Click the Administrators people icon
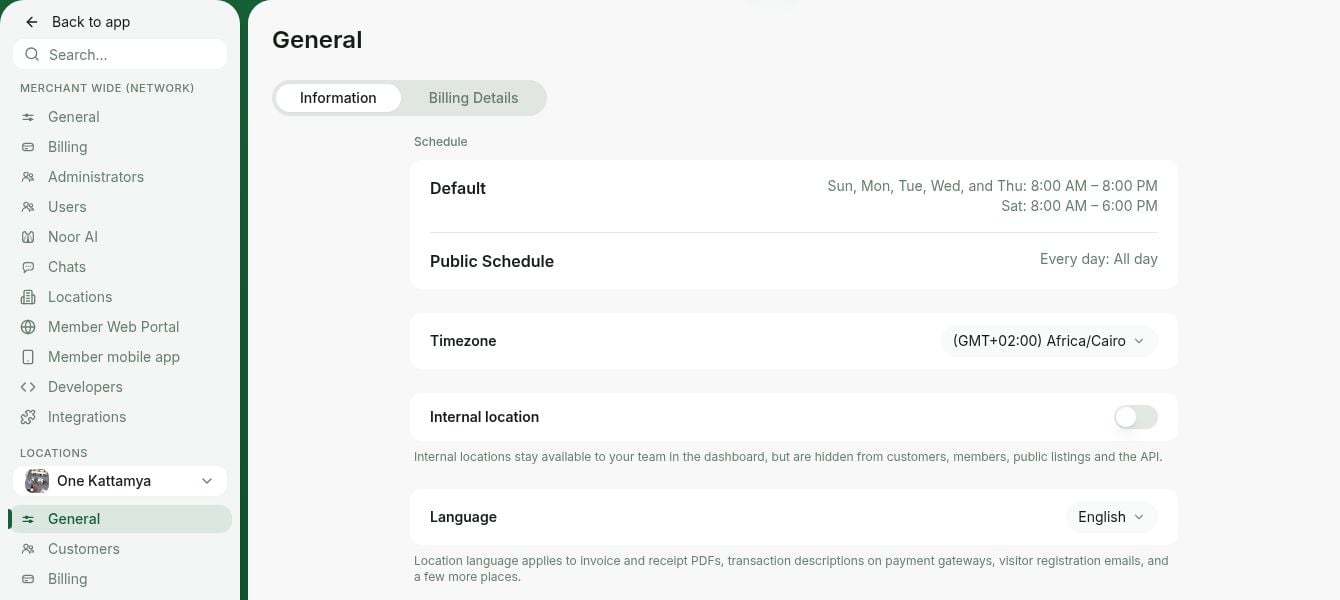Screen dimensions: 1340x600 (28, 177)
